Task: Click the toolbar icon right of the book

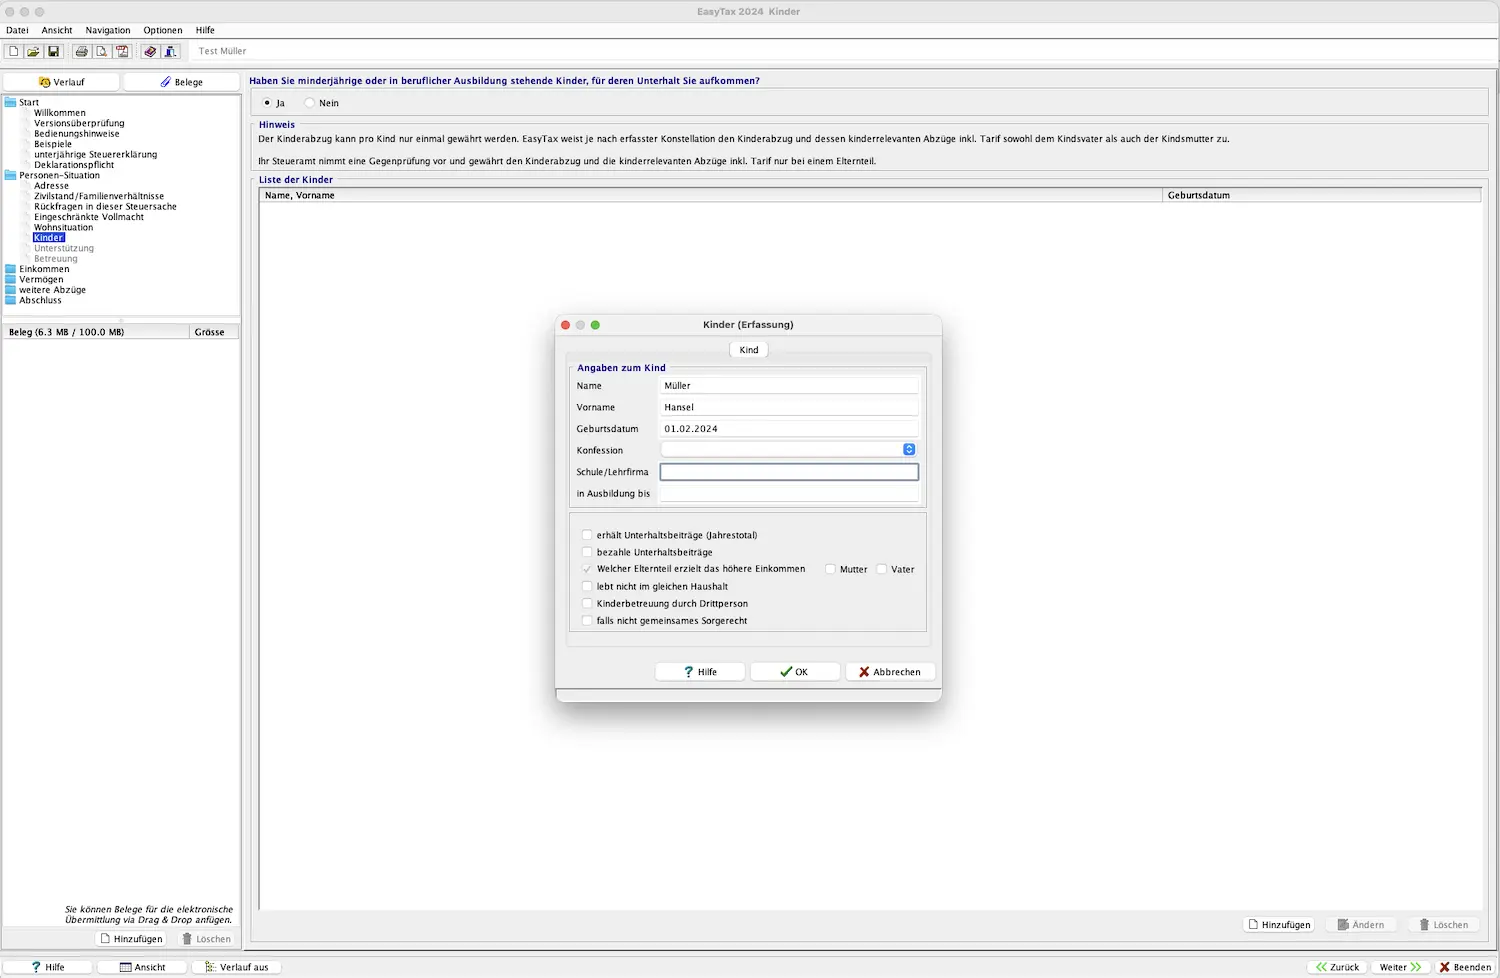Action: tap(170, 51)
